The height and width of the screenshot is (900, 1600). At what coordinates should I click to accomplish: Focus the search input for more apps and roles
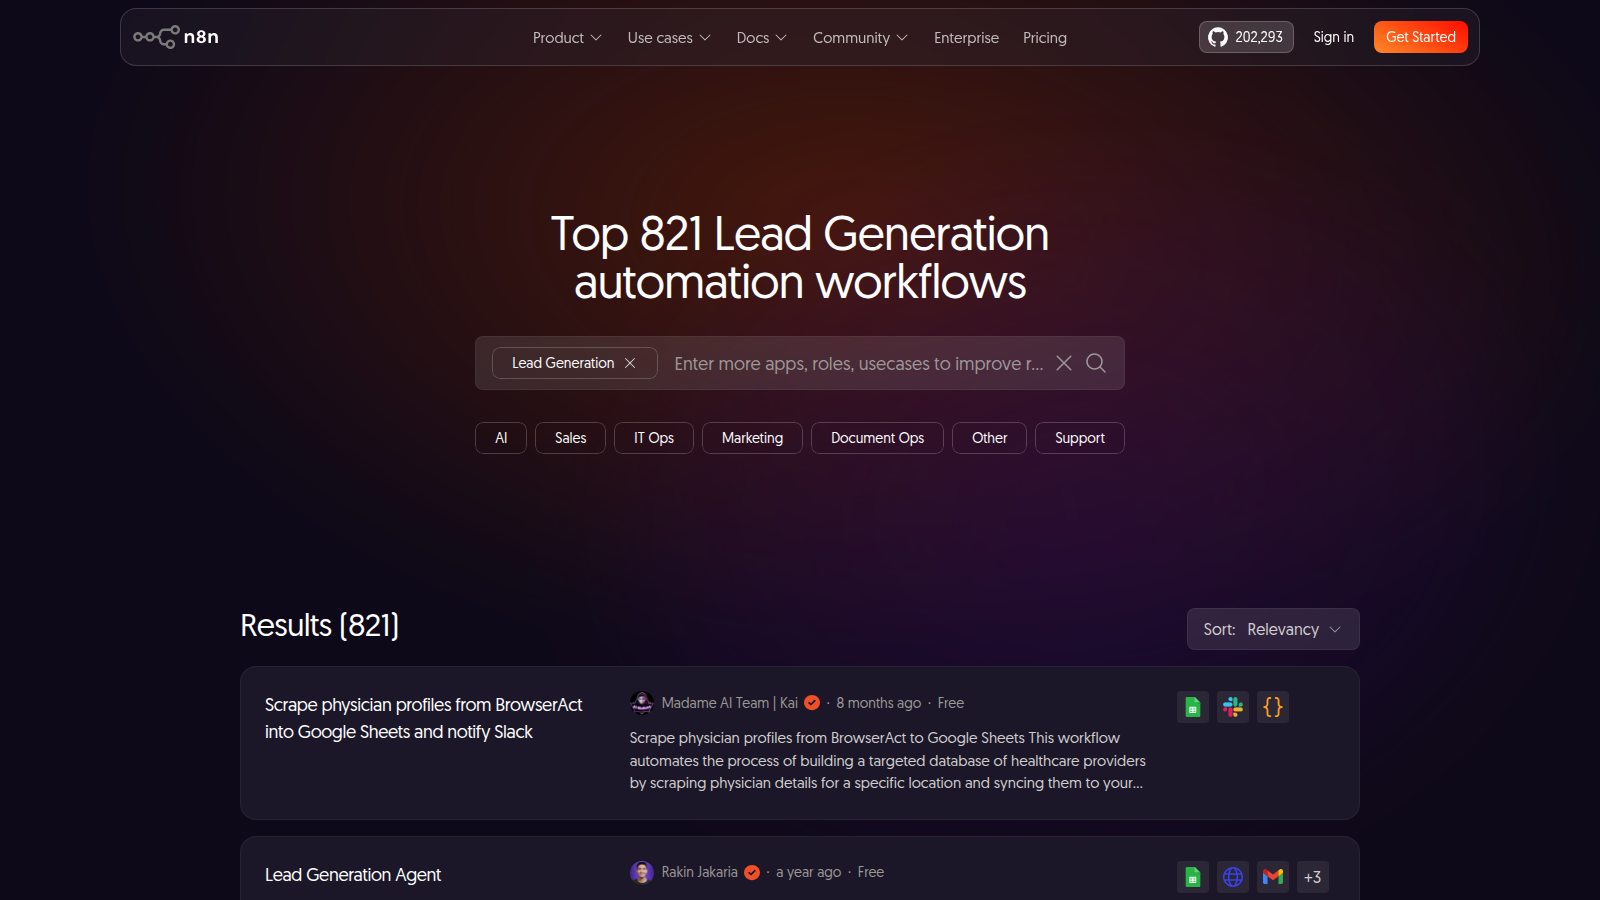858,363
